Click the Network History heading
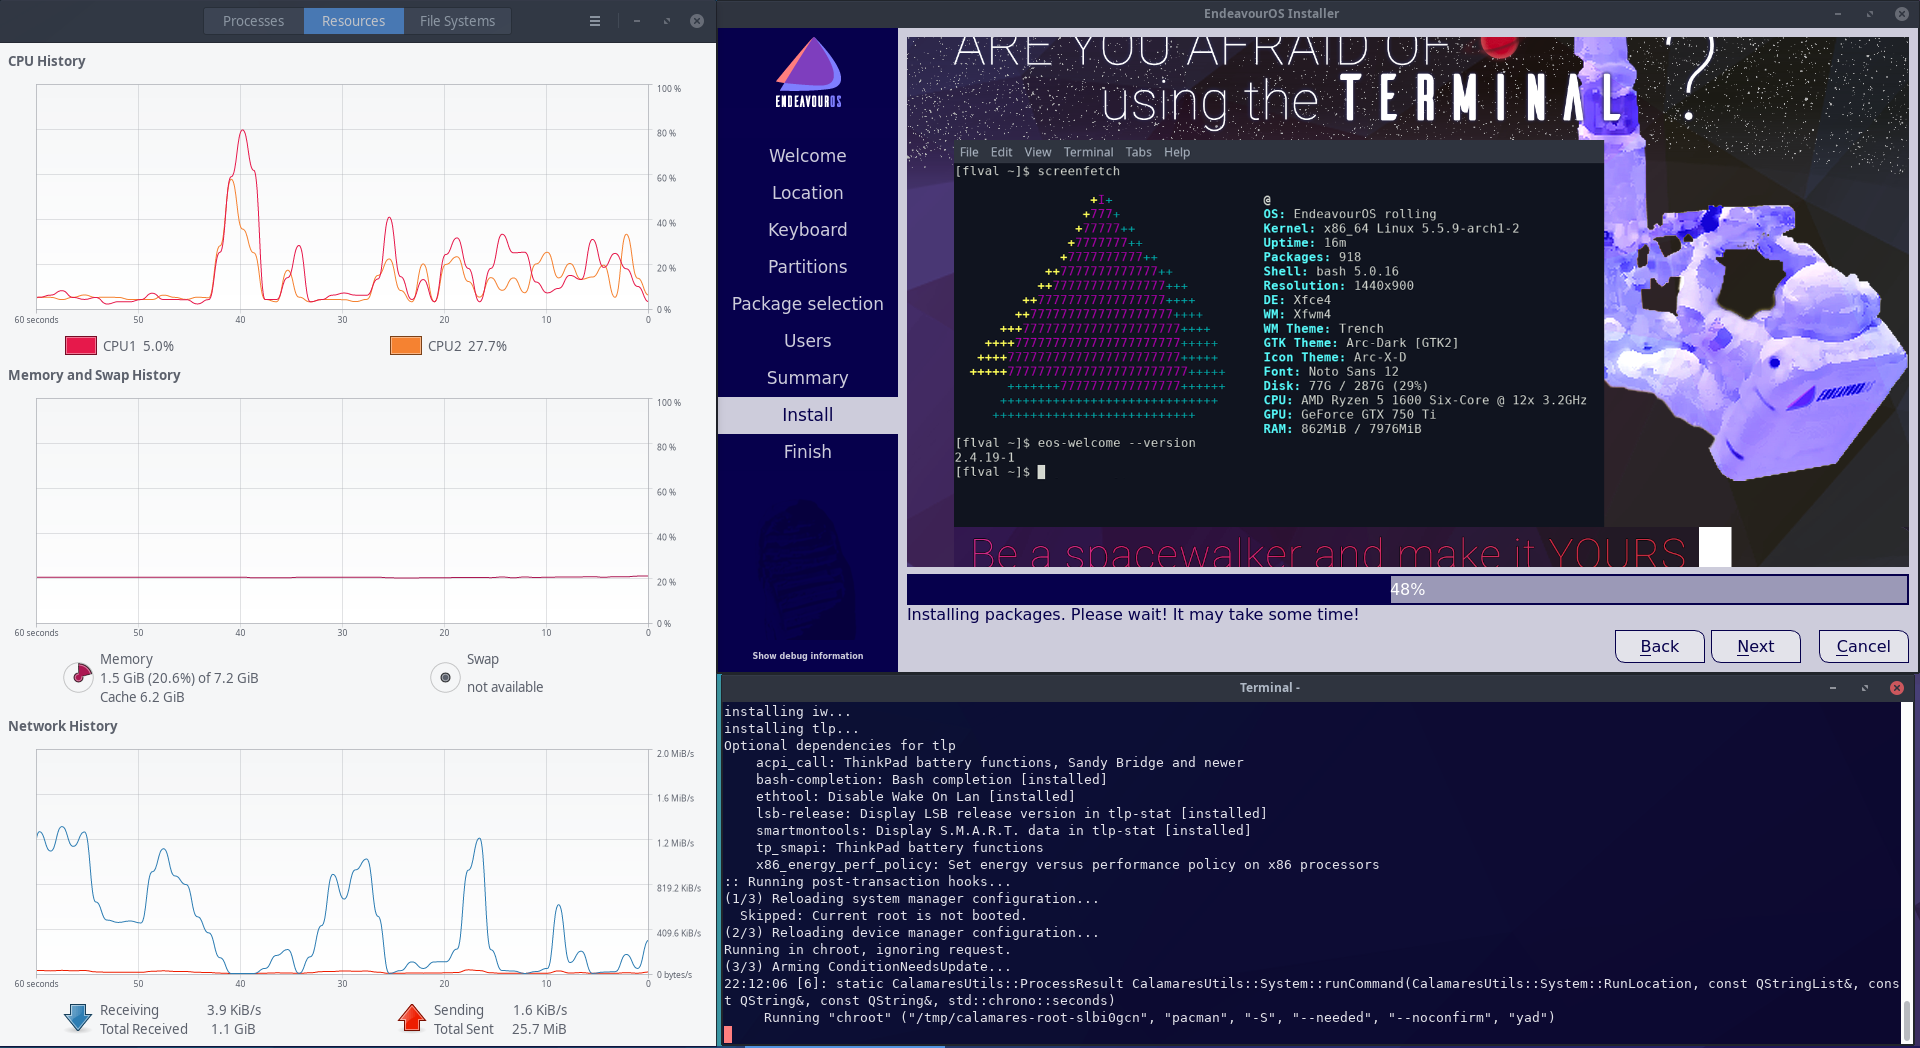1920x1048 pixels. pyautogui.click(x=63, y=726)
